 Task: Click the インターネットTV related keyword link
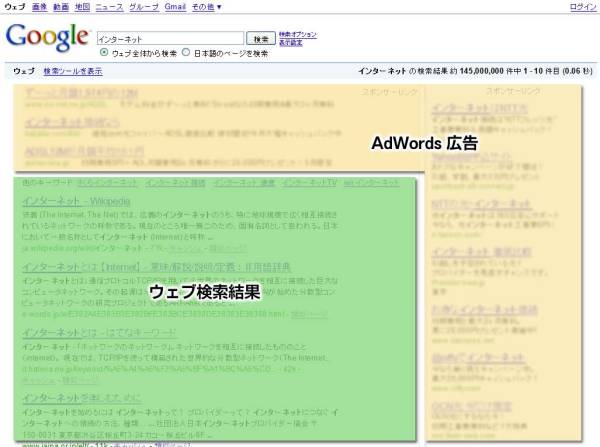[309, 183]
